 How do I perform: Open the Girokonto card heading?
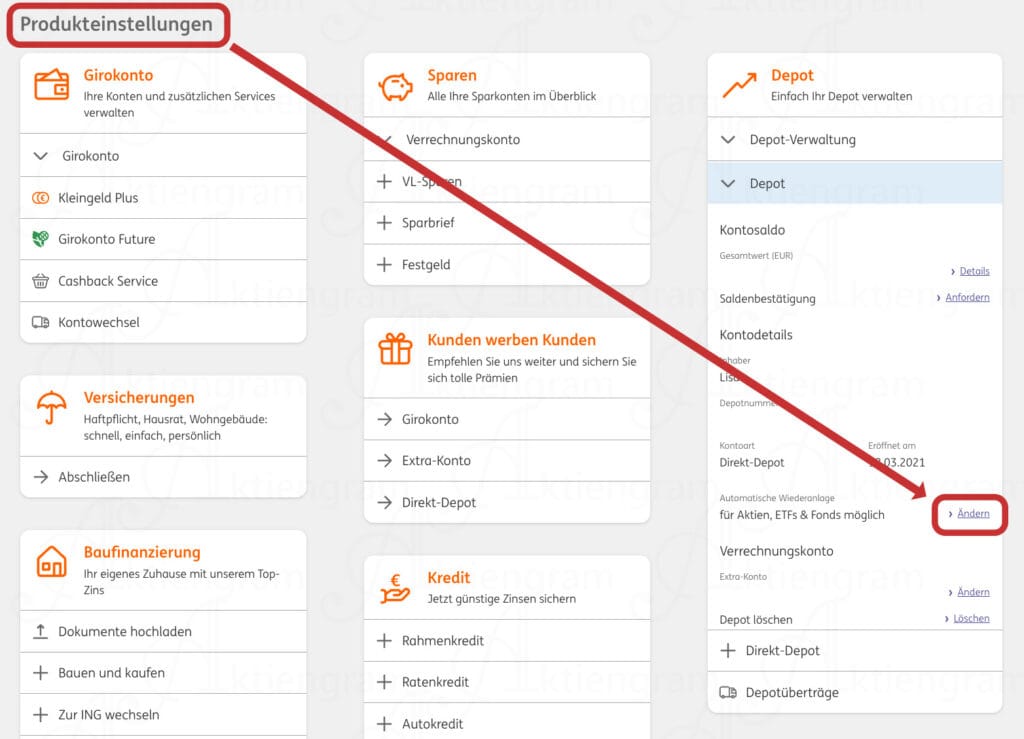pyautogui.click(x=118, y=75)
